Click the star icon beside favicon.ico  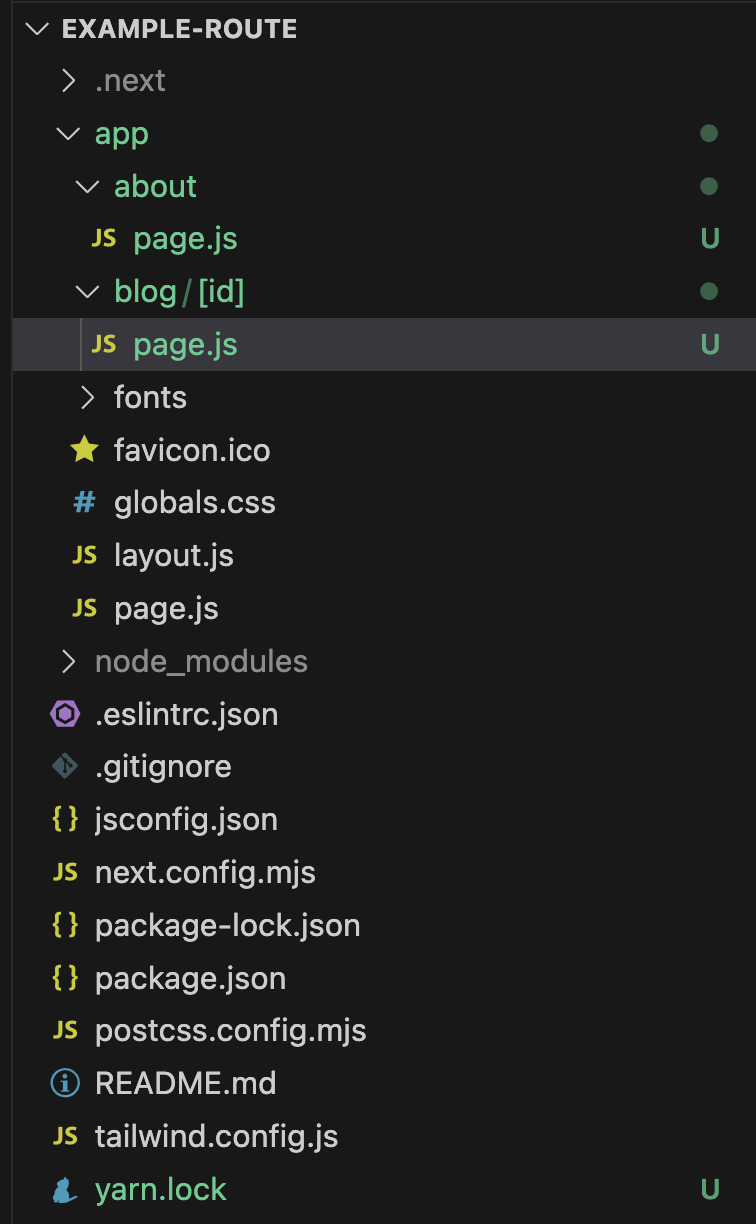(x=85, y=450)
